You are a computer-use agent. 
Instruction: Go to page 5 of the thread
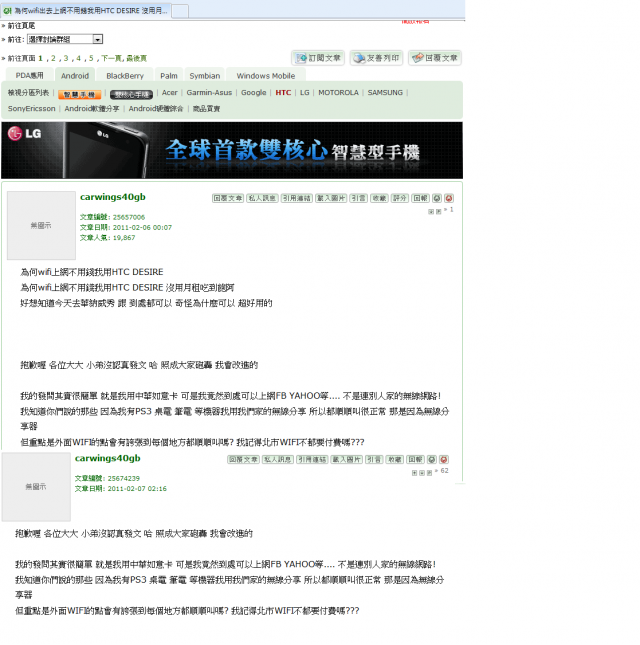coord(91,58)
